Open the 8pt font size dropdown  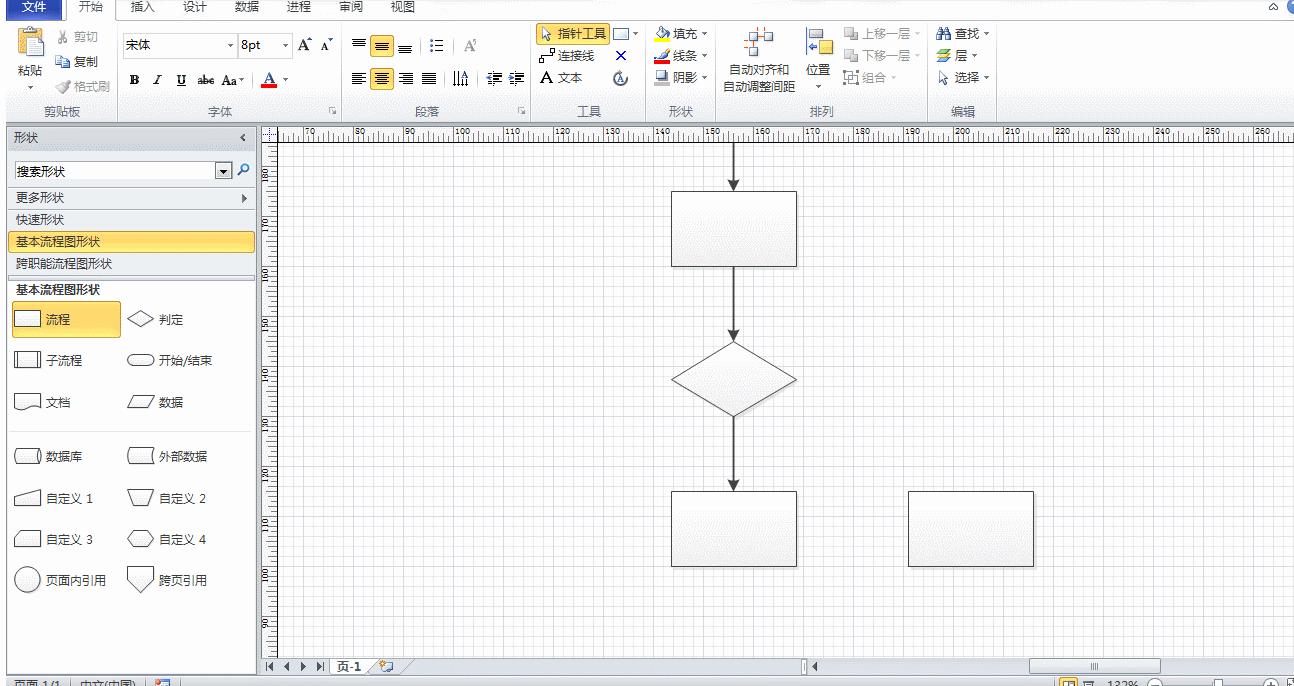285,45
